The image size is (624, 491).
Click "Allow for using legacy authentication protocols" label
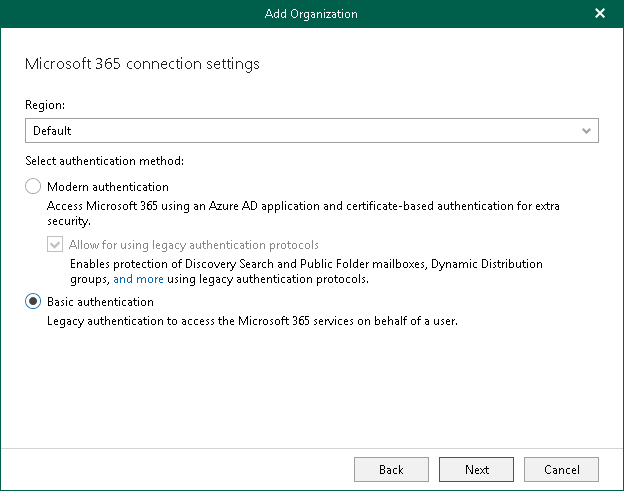[194, 244]
